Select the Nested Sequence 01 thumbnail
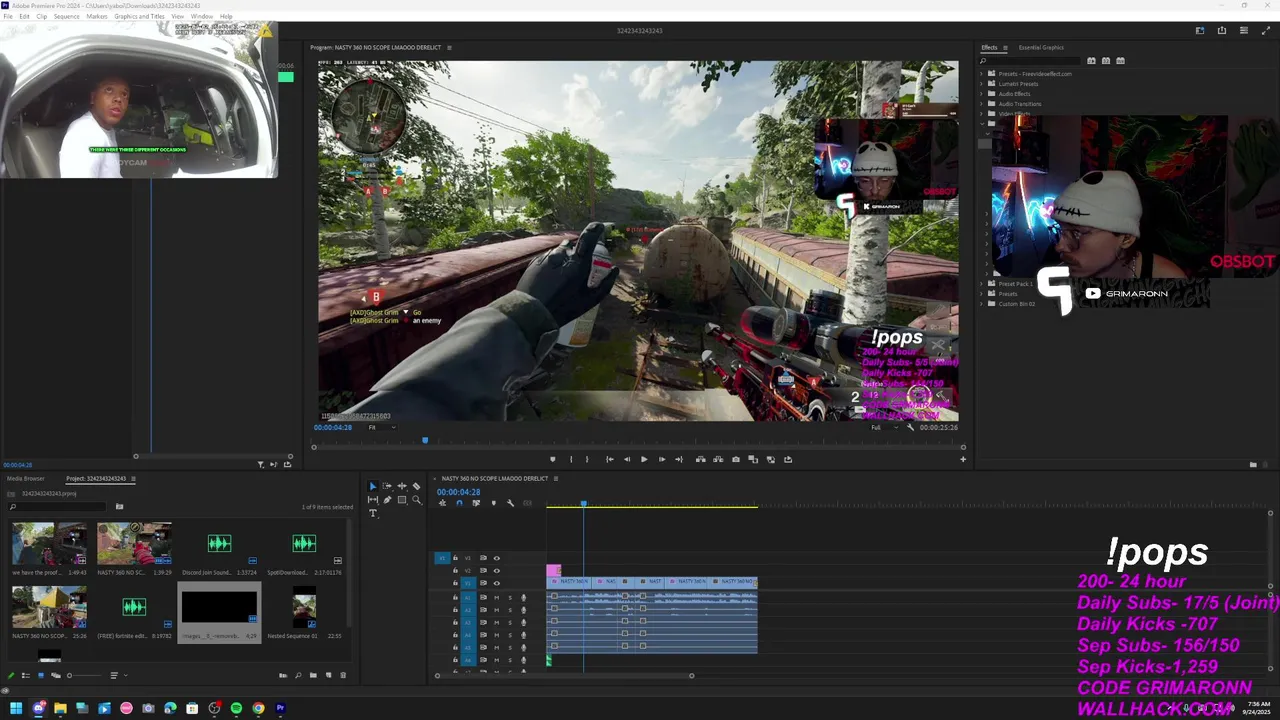1280x720 pixels. pyautogui.click(x=304, y=605)
